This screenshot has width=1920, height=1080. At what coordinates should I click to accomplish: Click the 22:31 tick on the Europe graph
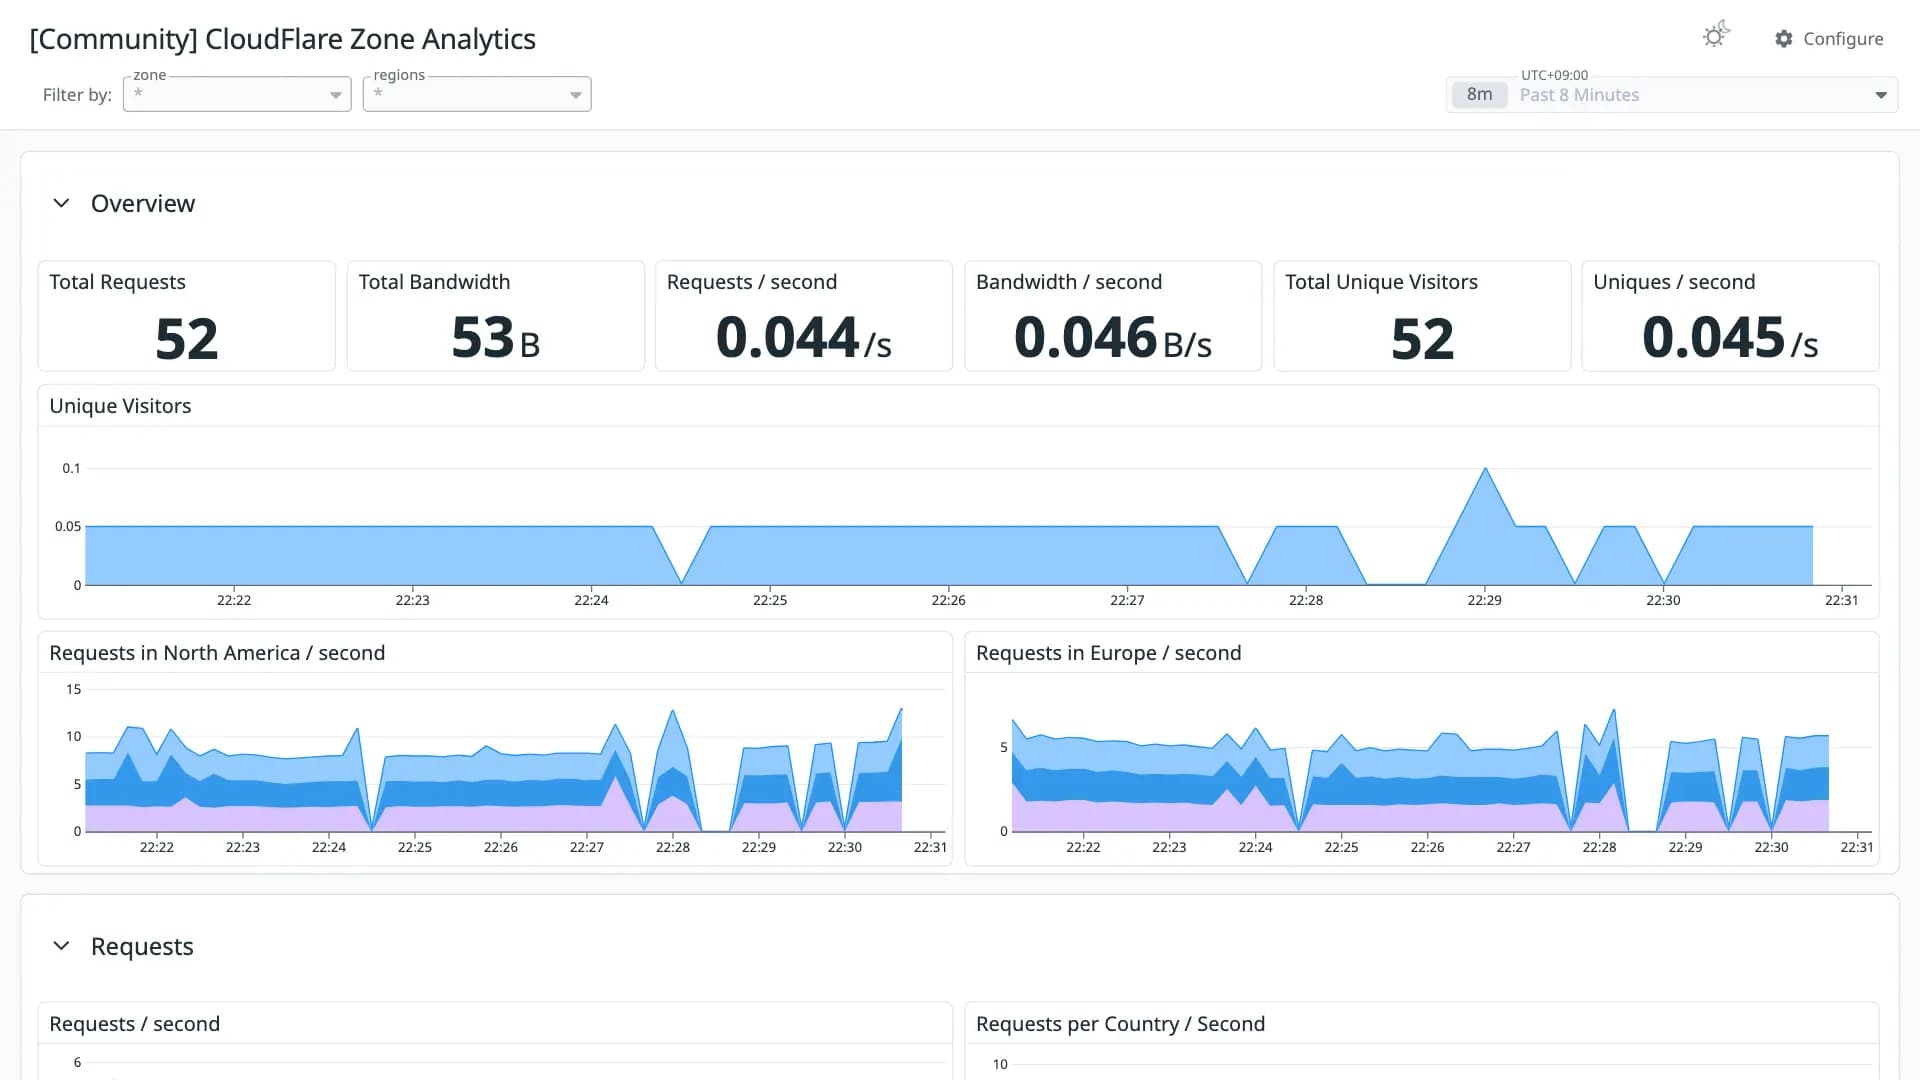pyautogui.click(x=1857, y=847)
